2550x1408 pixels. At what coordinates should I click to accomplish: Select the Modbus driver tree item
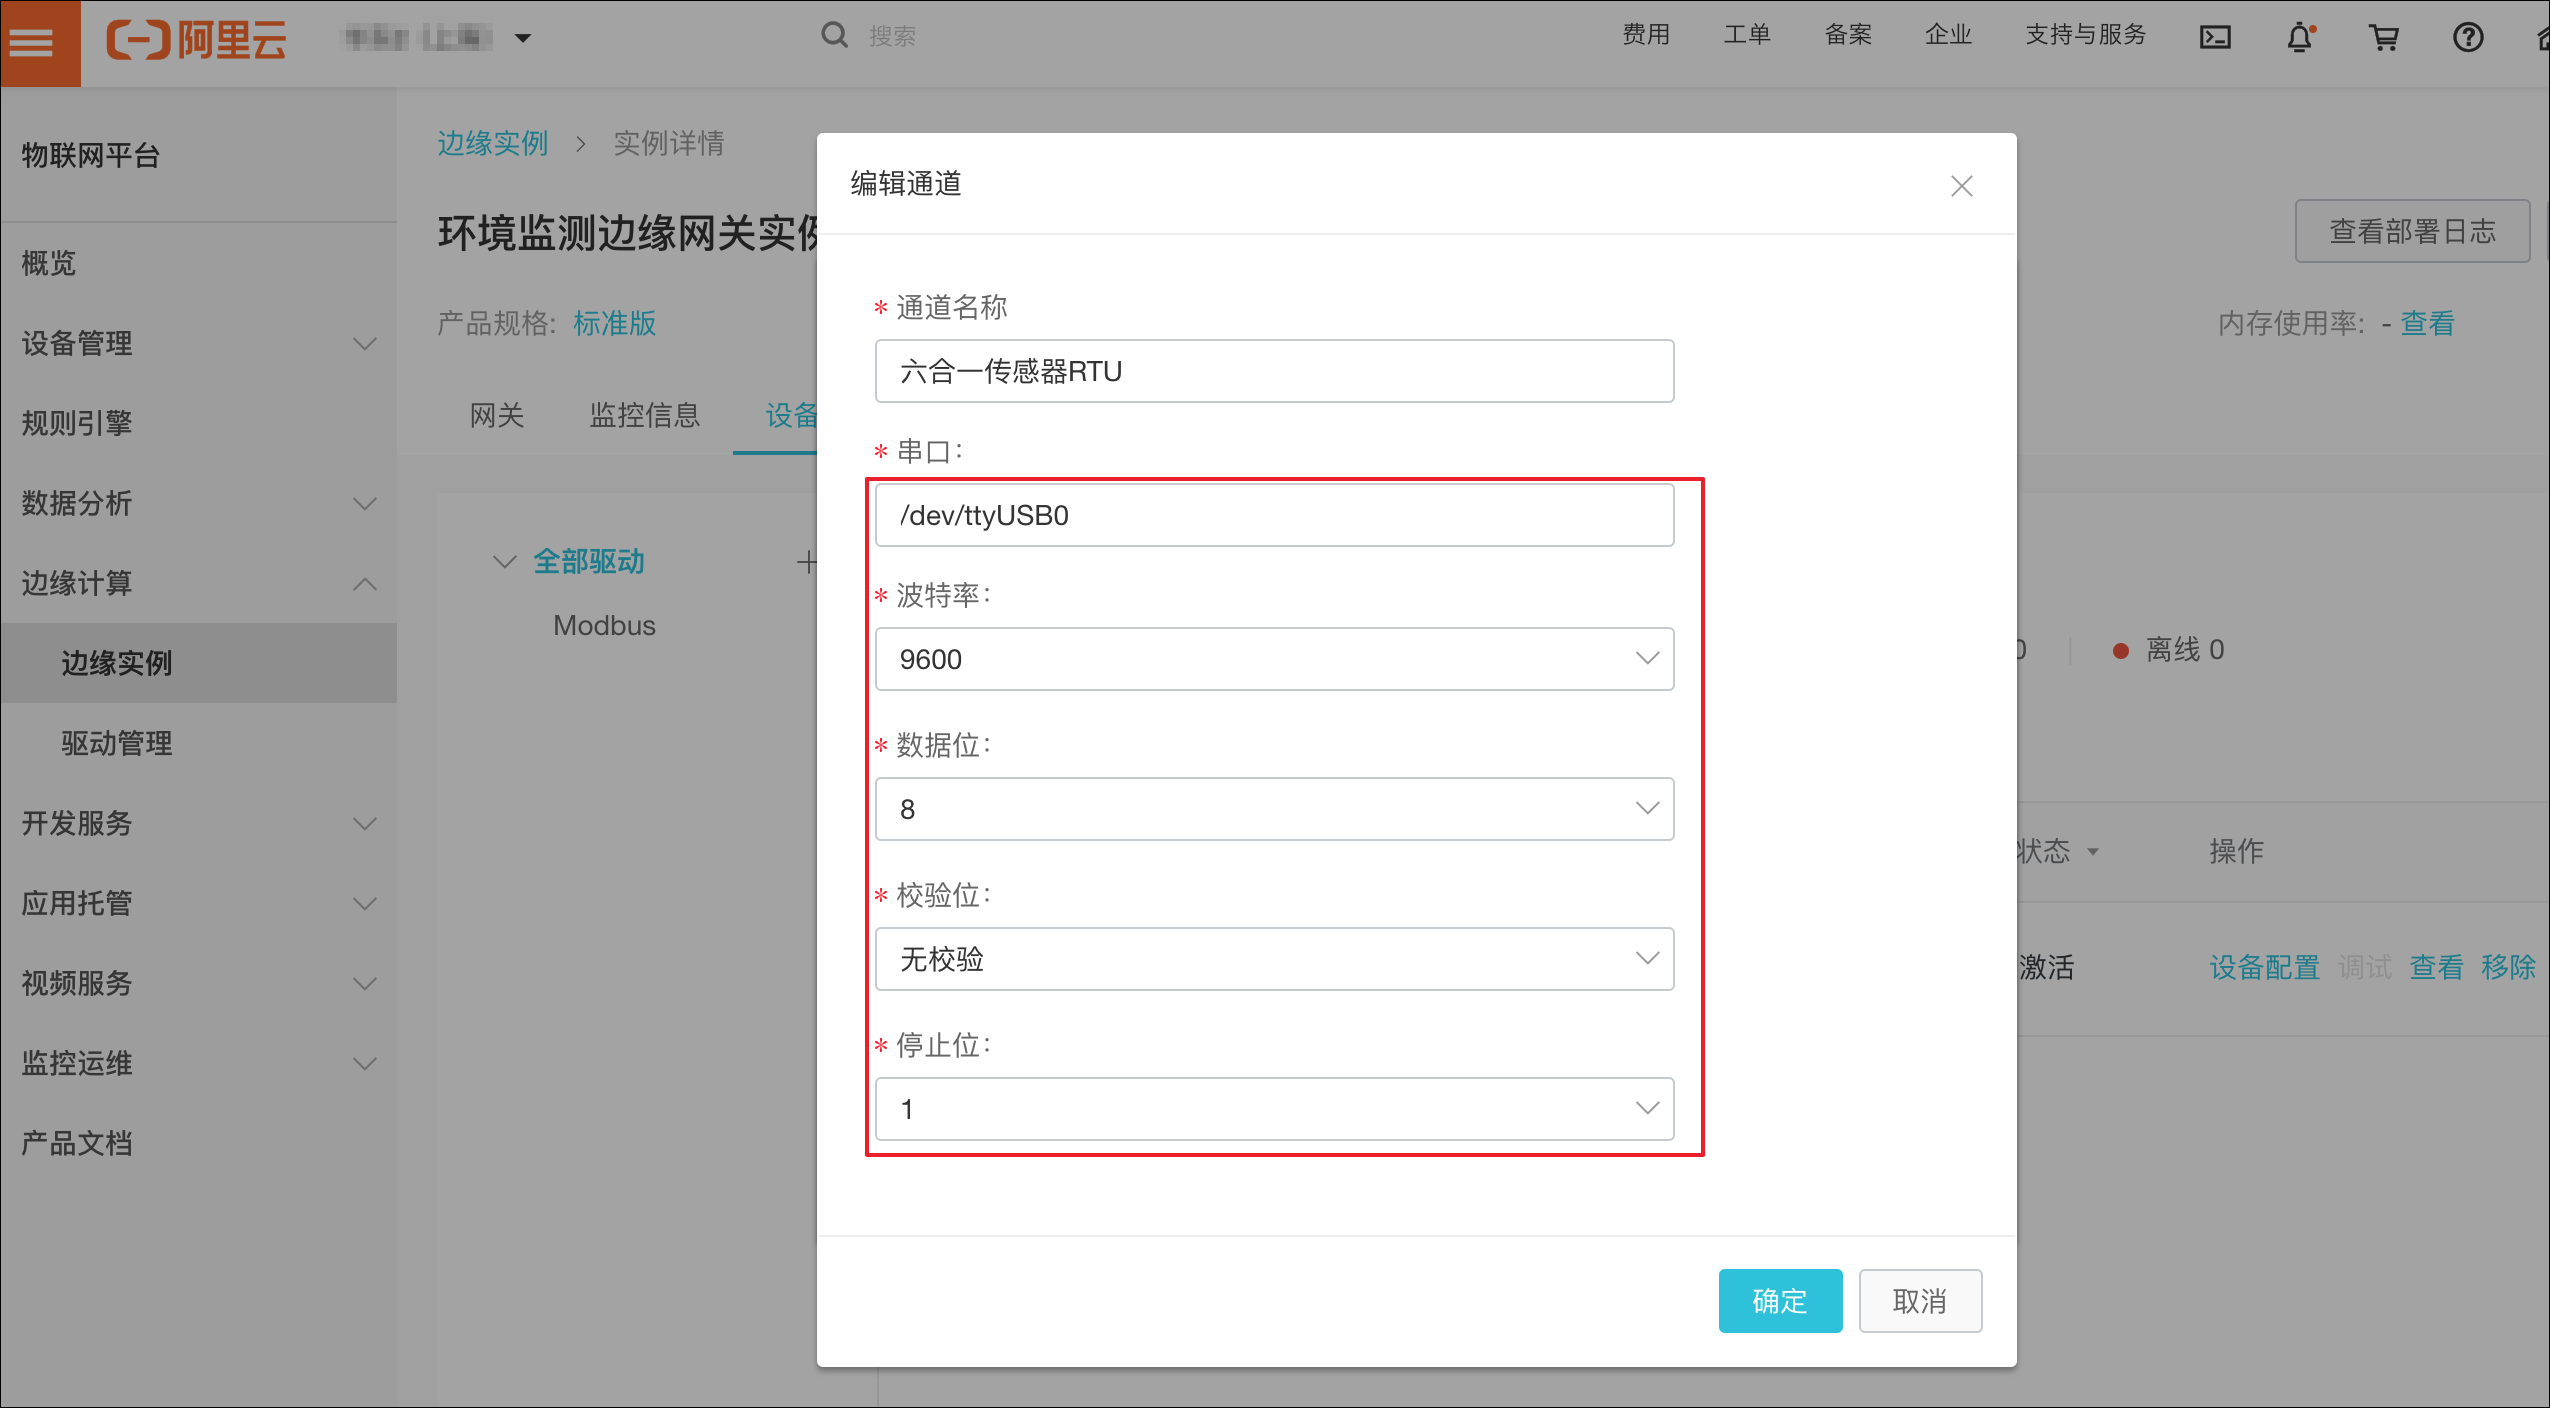(604, 625)
